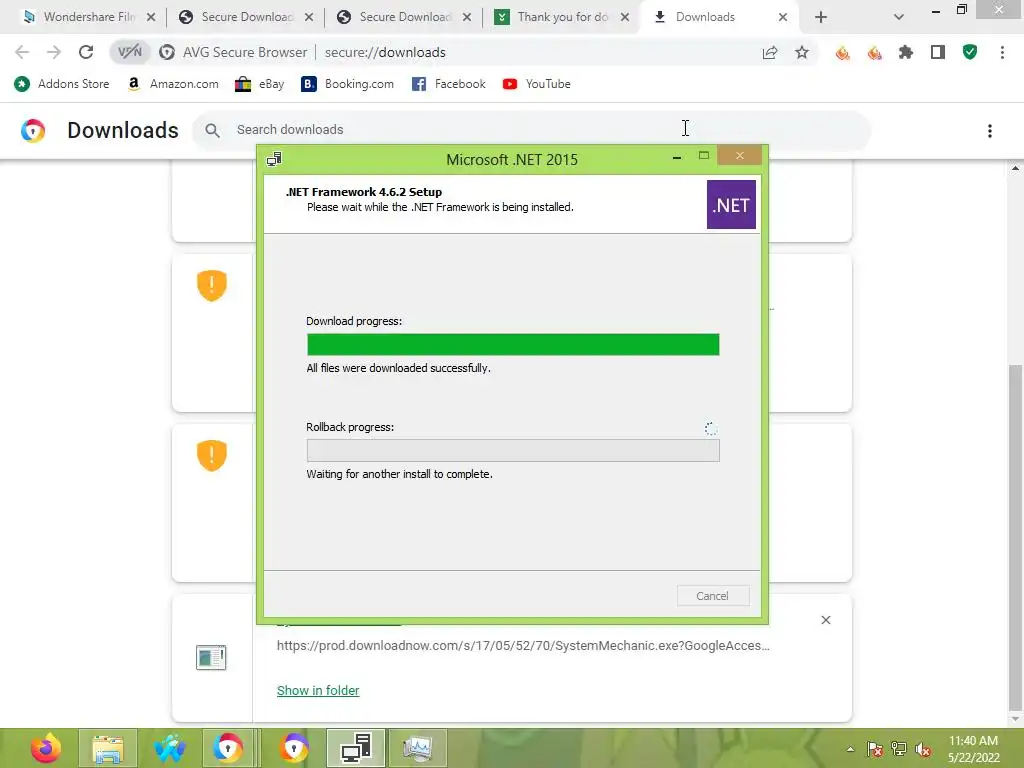This screenshot has width=1024, height=768.
Task: Open the blue W app on taskbar
Action: [x=169, y=748]
